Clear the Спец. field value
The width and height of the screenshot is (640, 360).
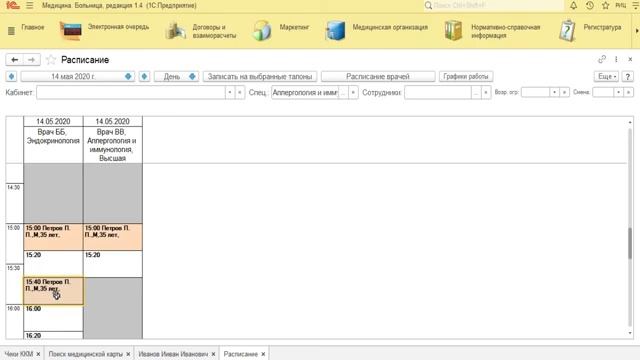coord(353,93)
